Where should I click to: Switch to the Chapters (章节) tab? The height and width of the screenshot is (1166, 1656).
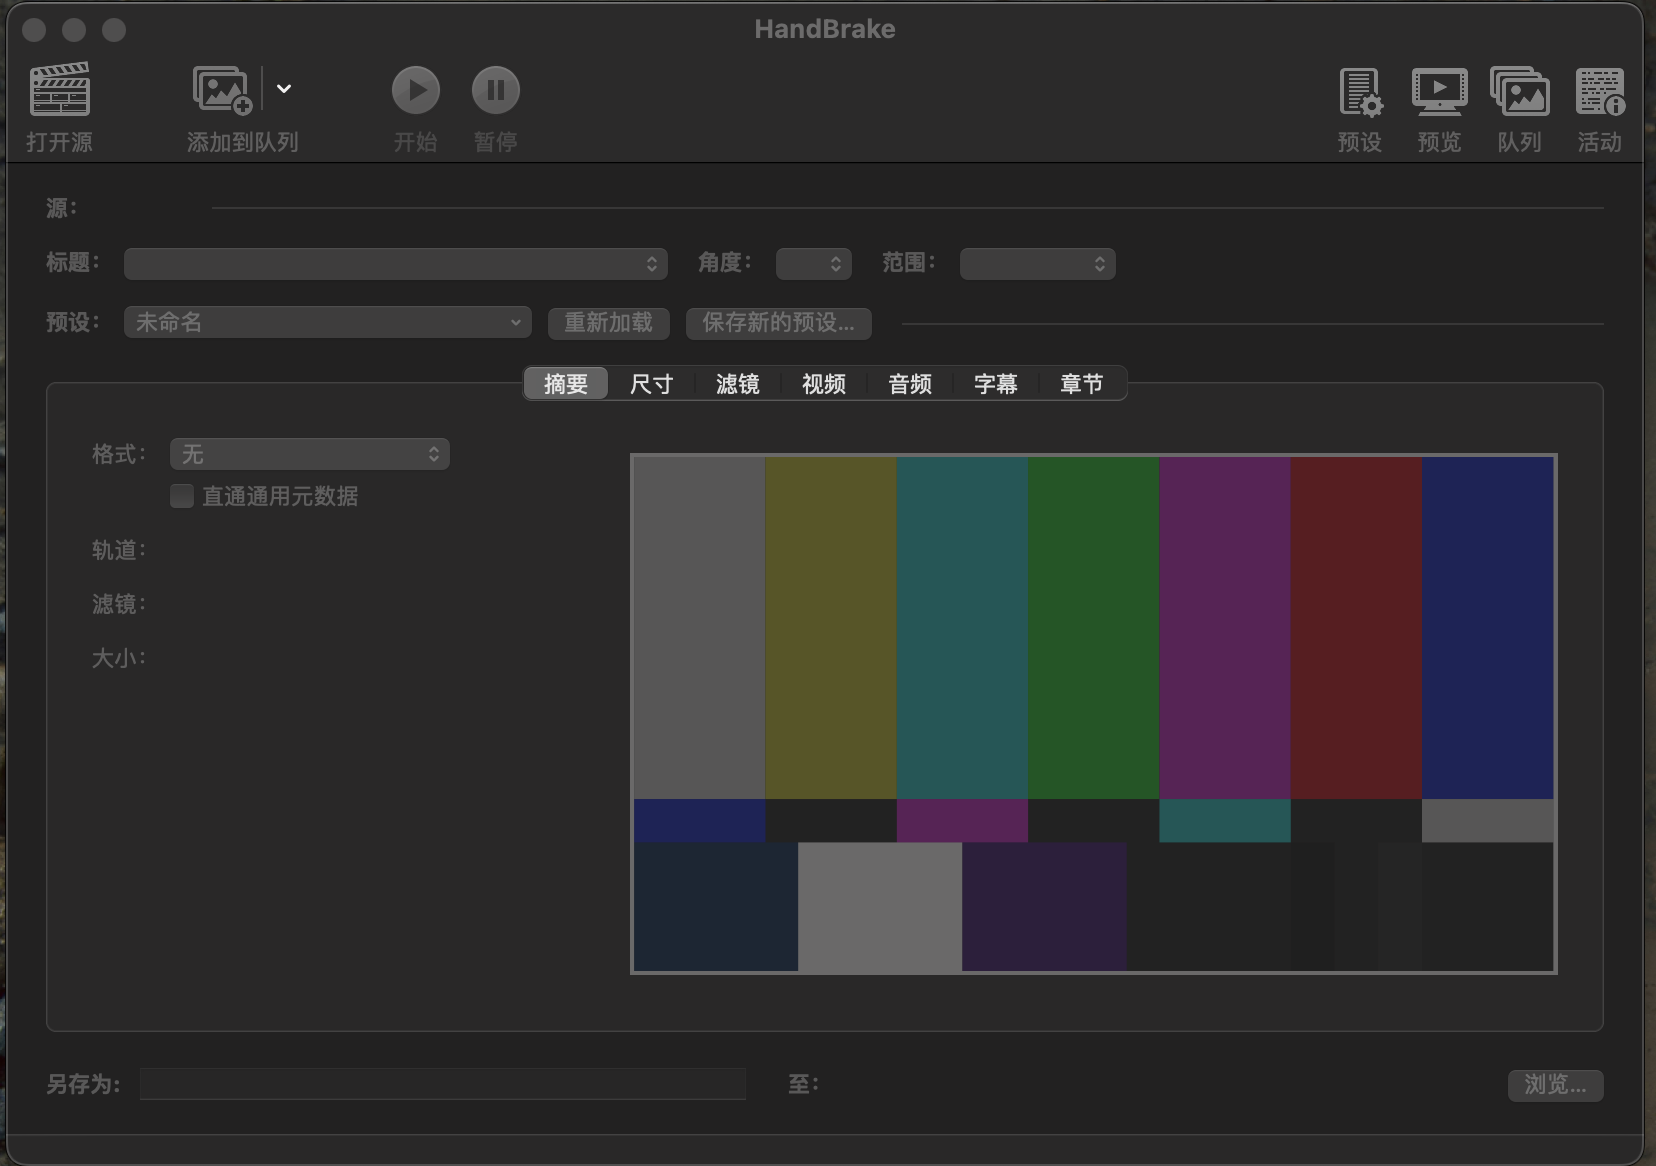click(1082, 384)
